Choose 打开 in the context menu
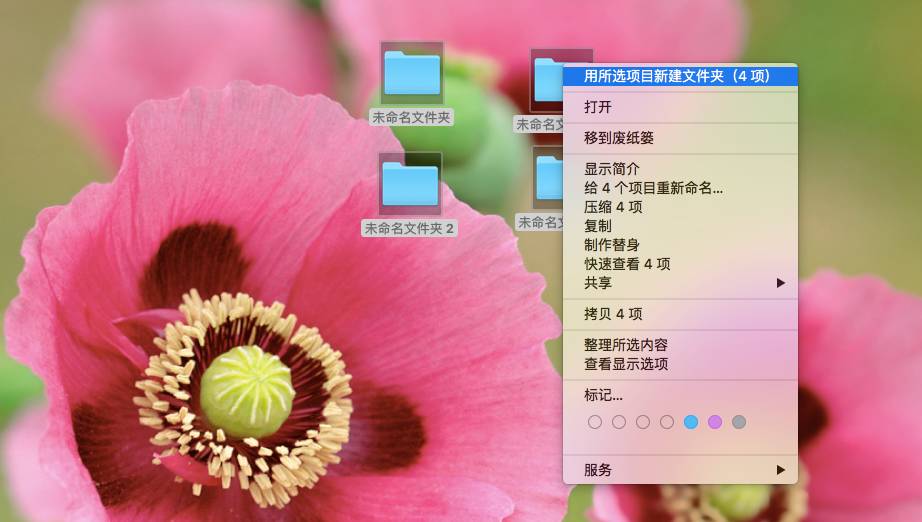Image resolution: width=922 pixels, height=522 pixels. click(680, 107)
